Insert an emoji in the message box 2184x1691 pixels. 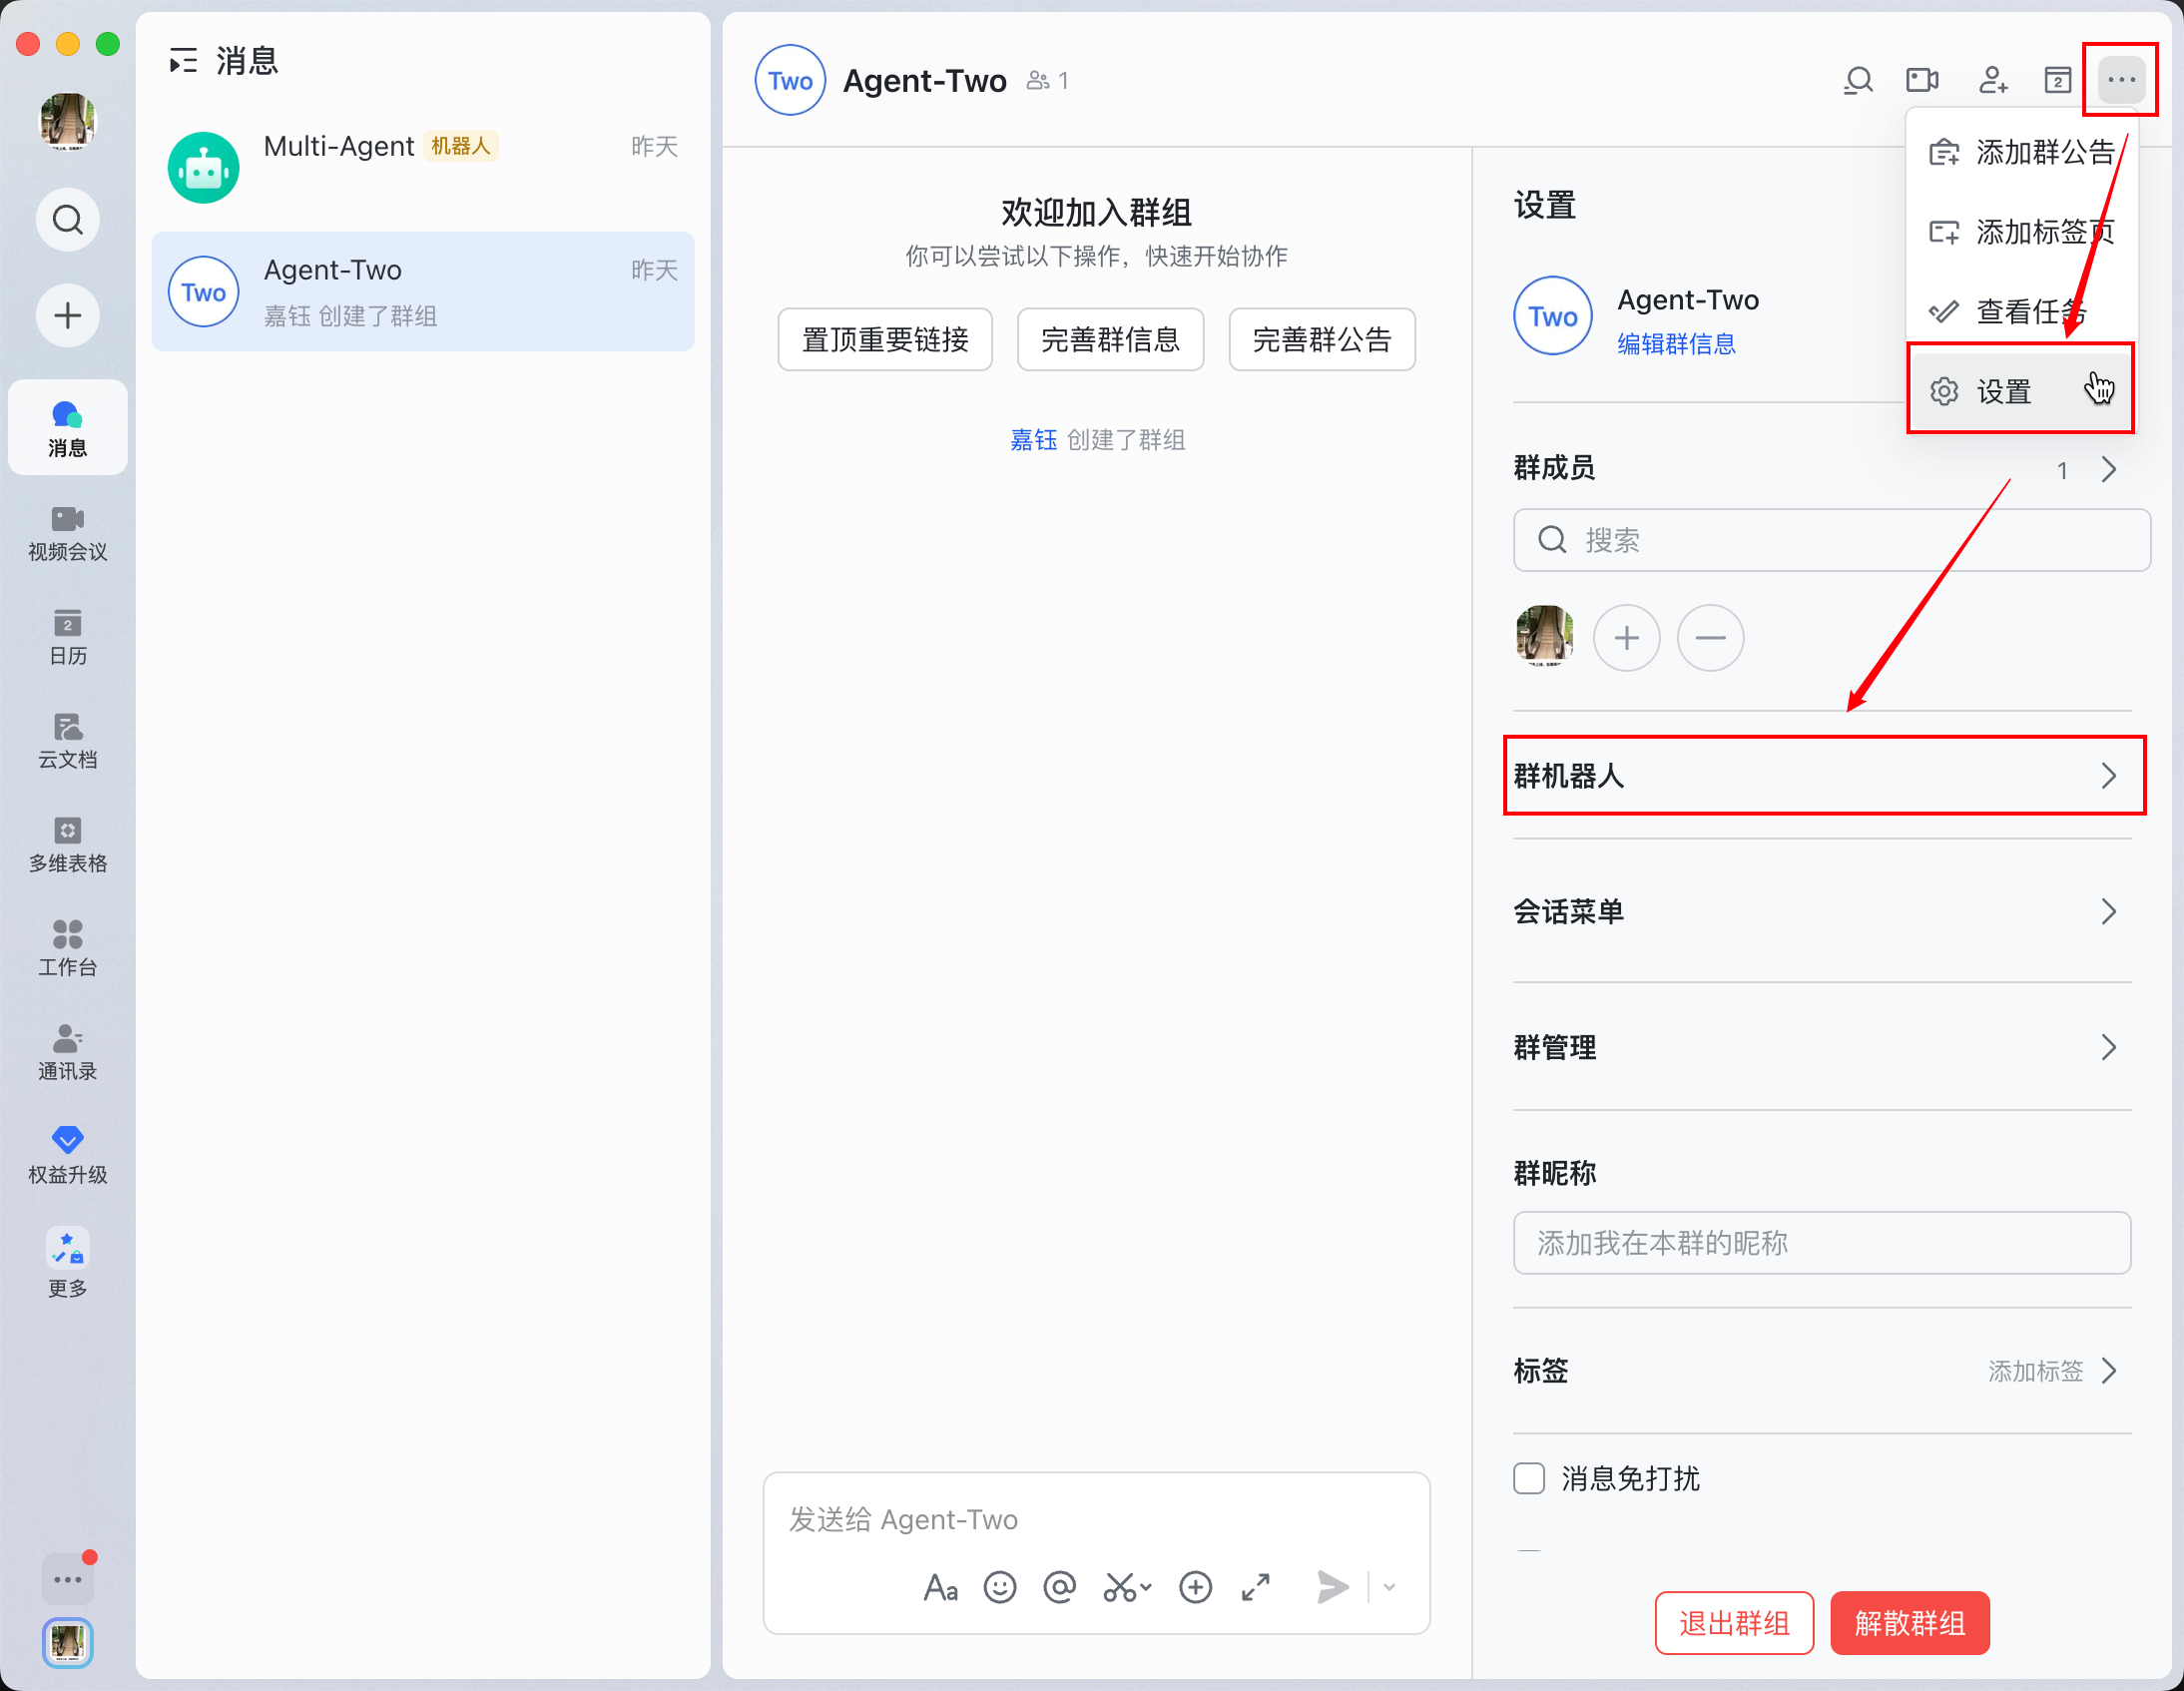pyautogui.click(x=999, y=1587)
